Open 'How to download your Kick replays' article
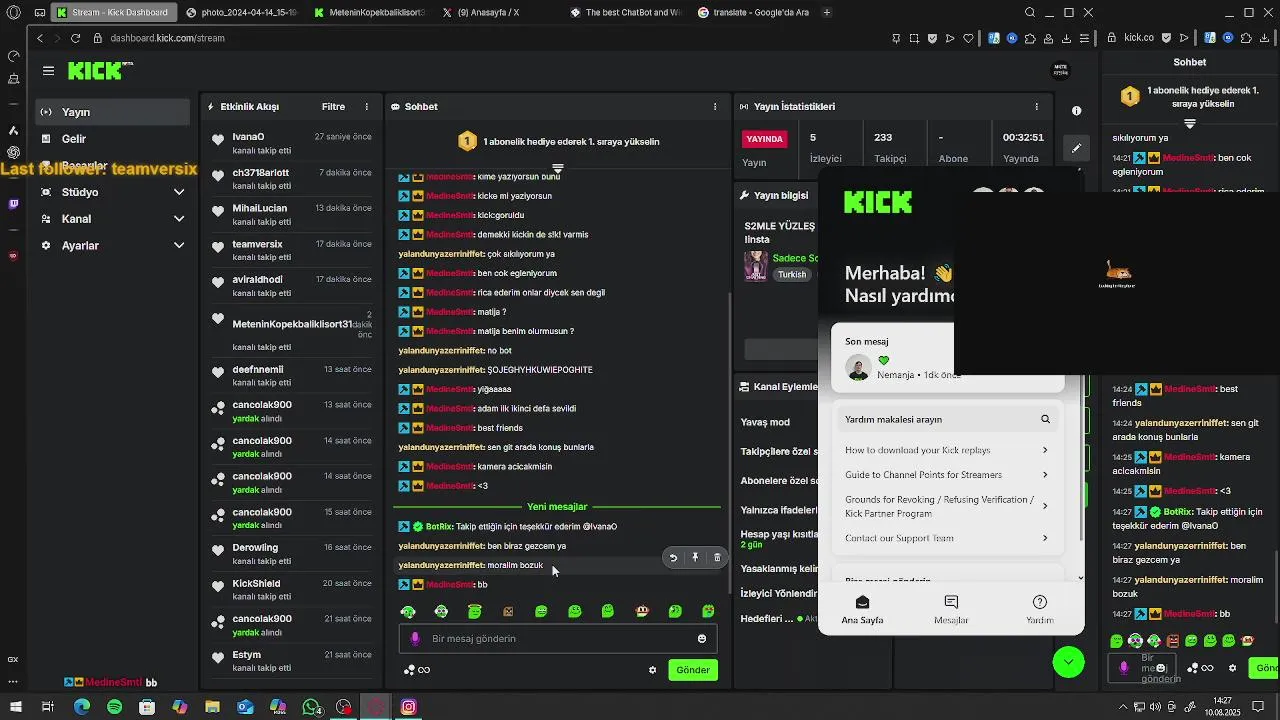 (947, 450)
